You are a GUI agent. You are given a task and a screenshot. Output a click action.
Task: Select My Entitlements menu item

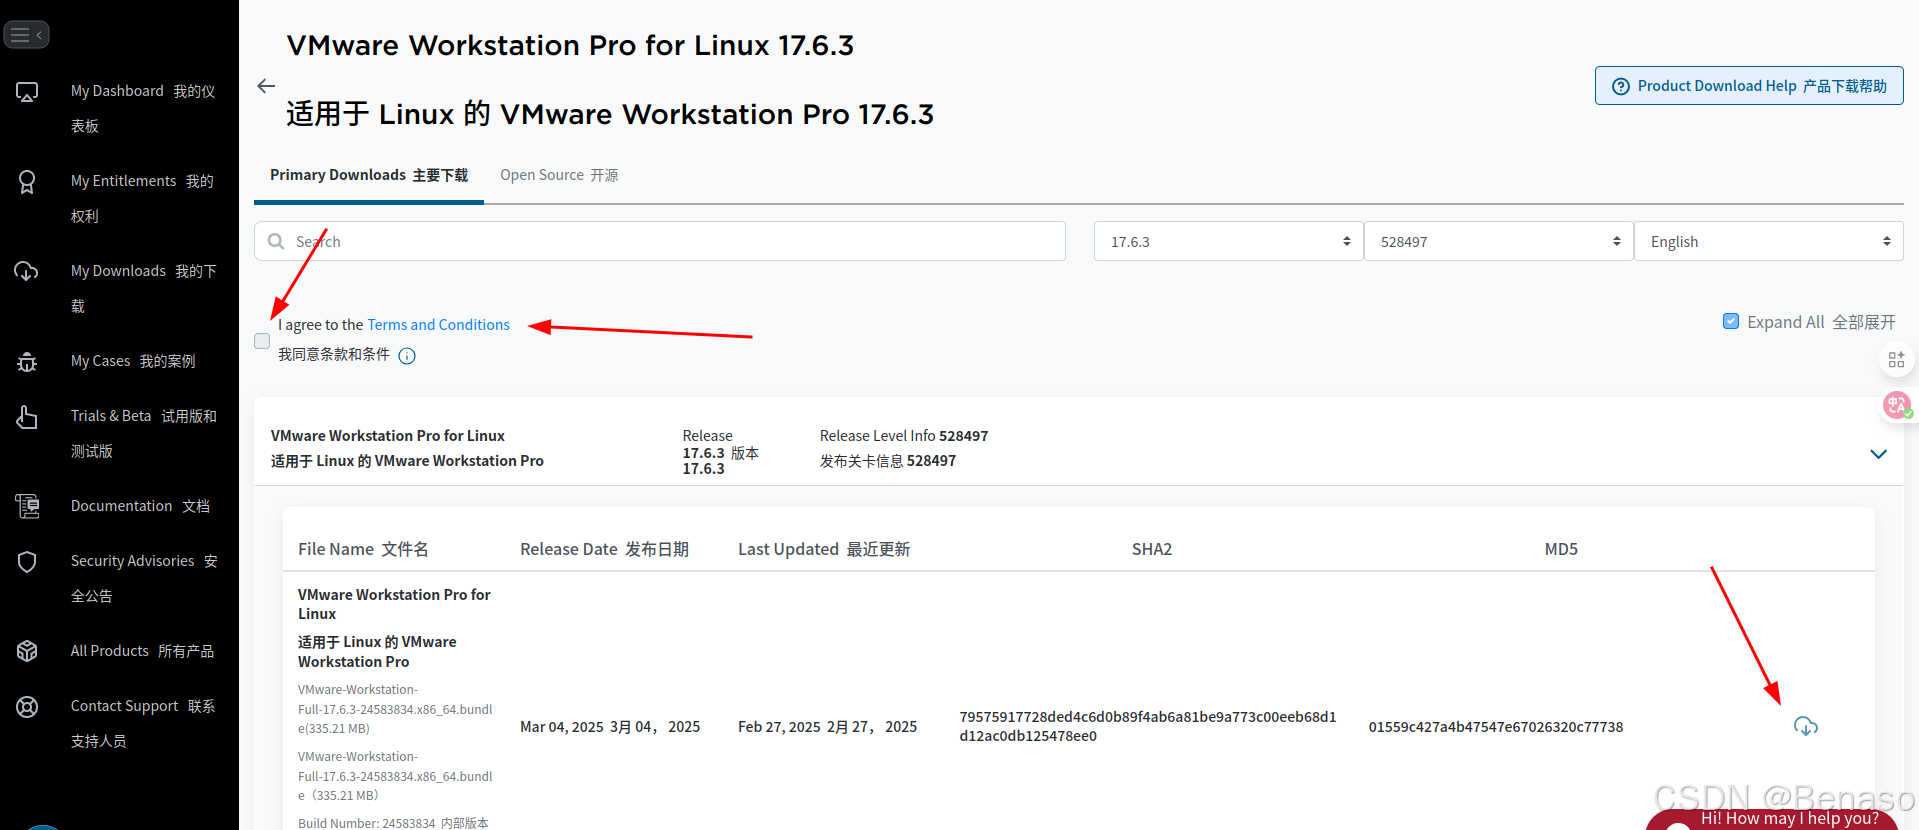(143, 198)
